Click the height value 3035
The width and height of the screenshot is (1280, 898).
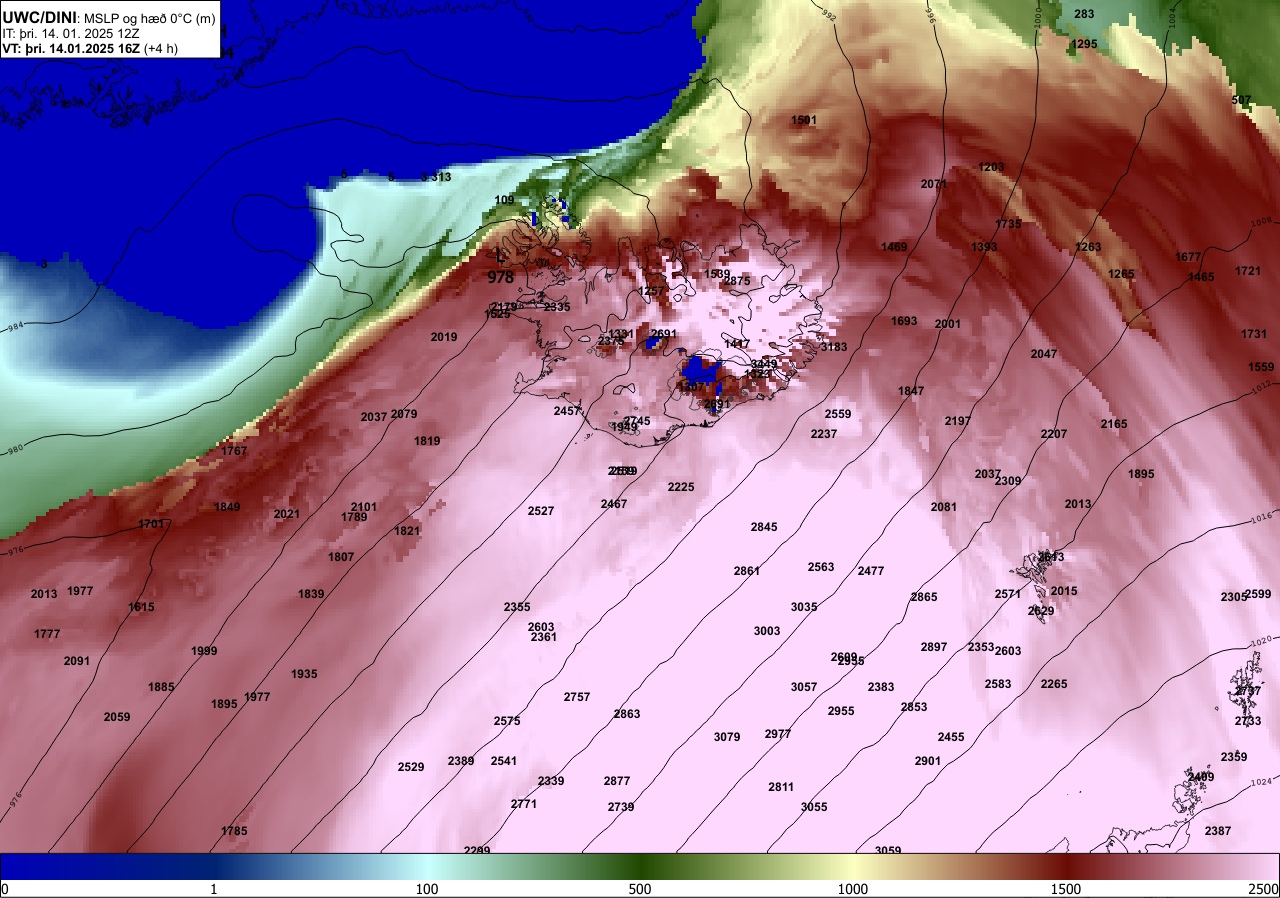[x=804, y=607]
